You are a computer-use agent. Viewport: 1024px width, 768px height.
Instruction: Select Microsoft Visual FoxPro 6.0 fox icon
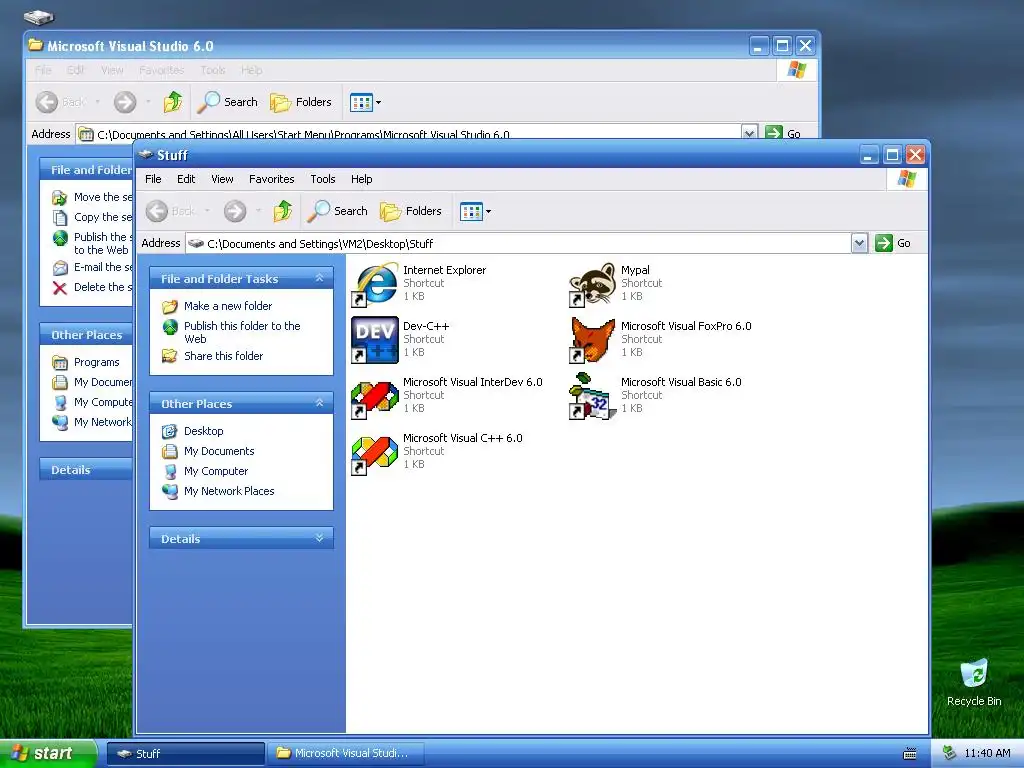click(x=592, y=340)
